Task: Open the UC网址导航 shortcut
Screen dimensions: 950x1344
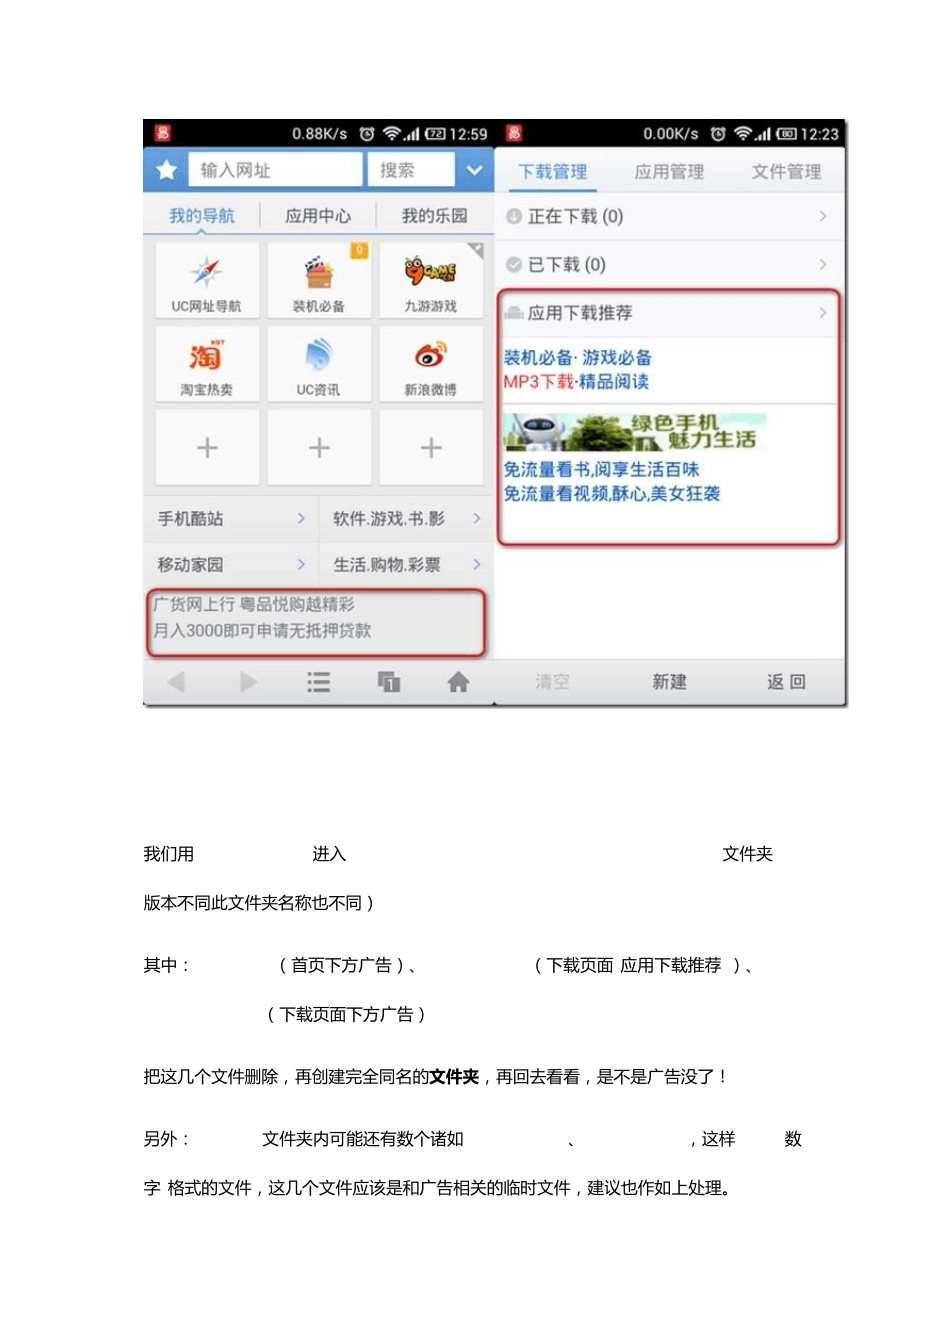Action: click(x=207, y=281)
